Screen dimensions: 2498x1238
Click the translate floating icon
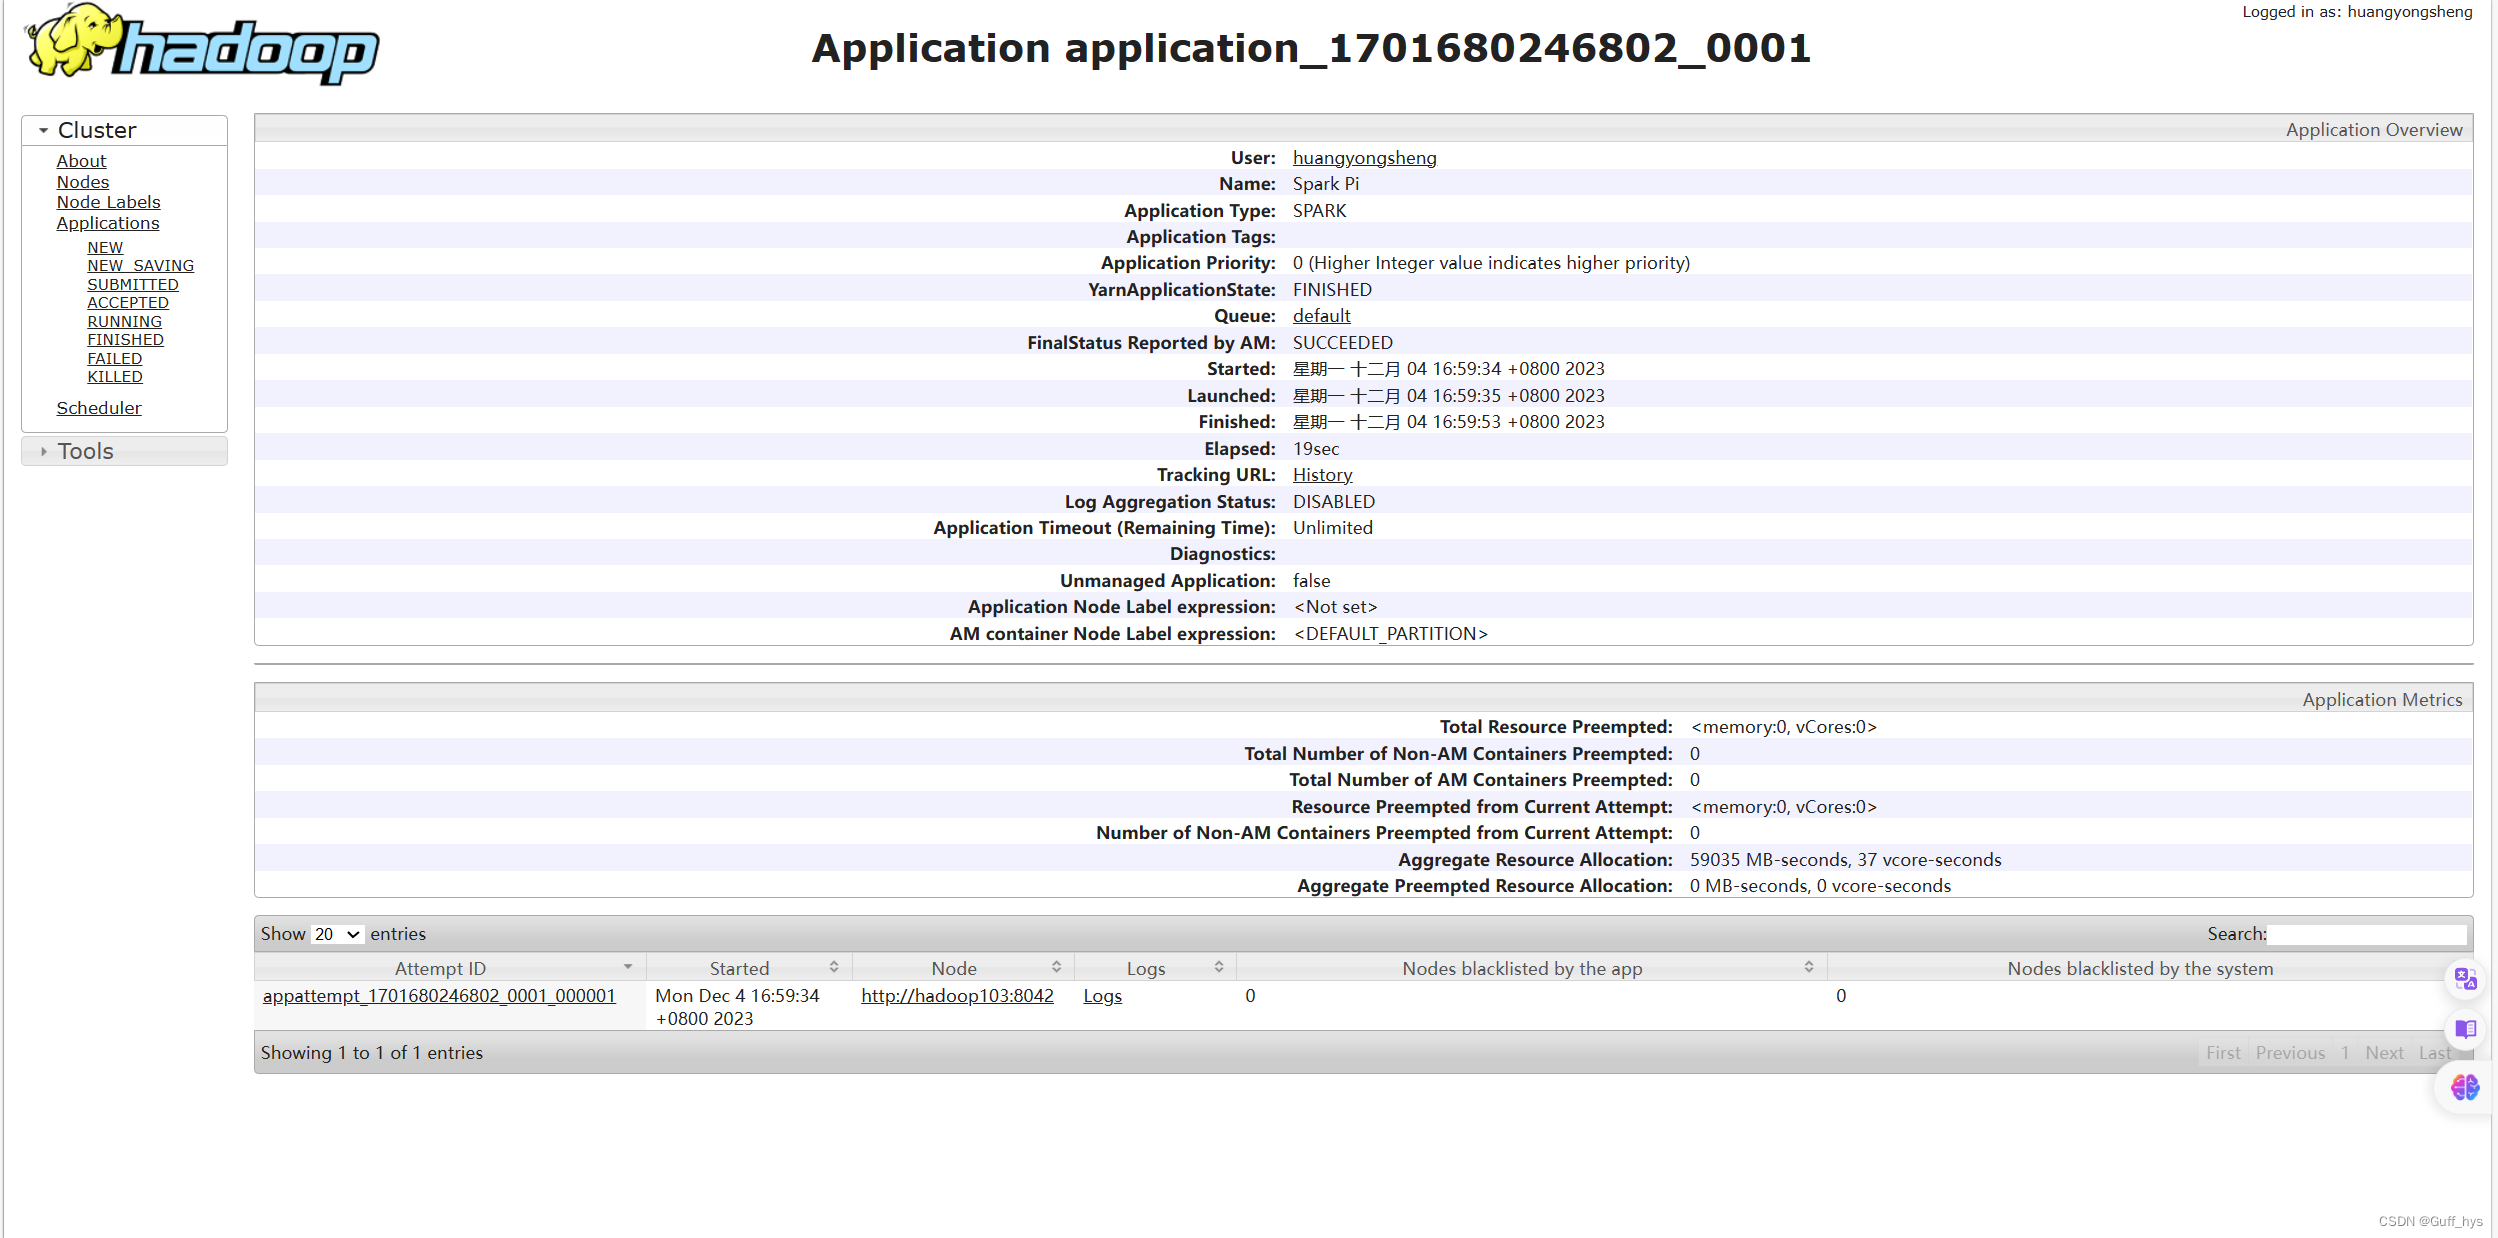[x=2465, y=979]
